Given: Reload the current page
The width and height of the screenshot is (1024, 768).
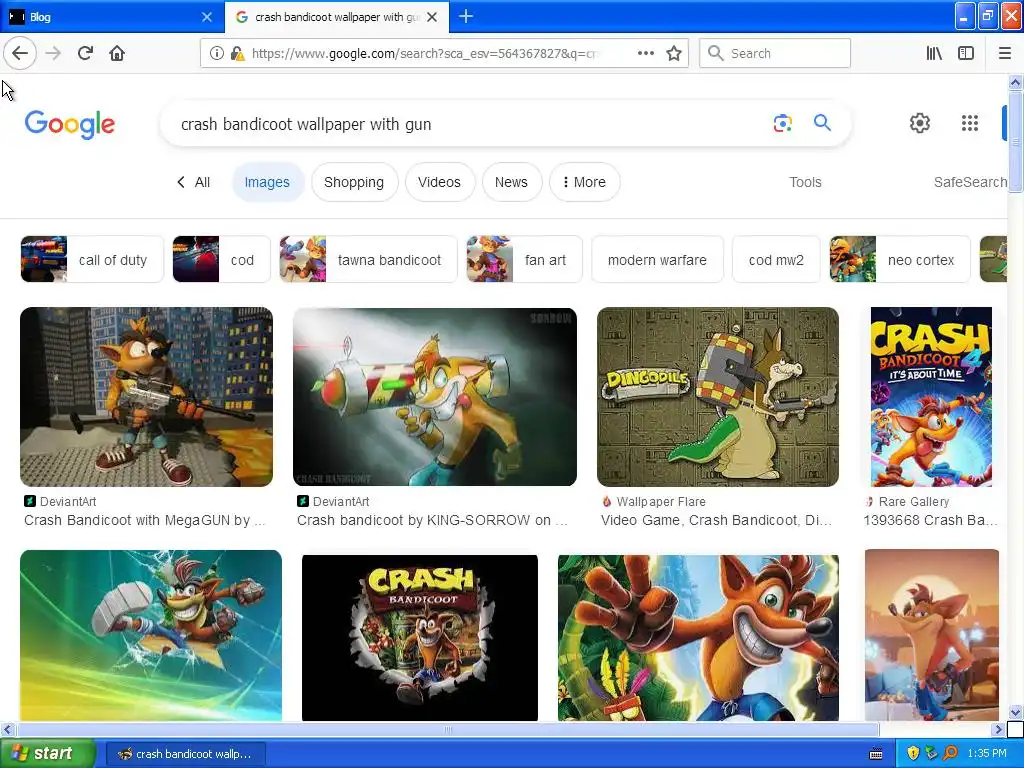Looking at the screenshot, I should (x=85, y=53).
